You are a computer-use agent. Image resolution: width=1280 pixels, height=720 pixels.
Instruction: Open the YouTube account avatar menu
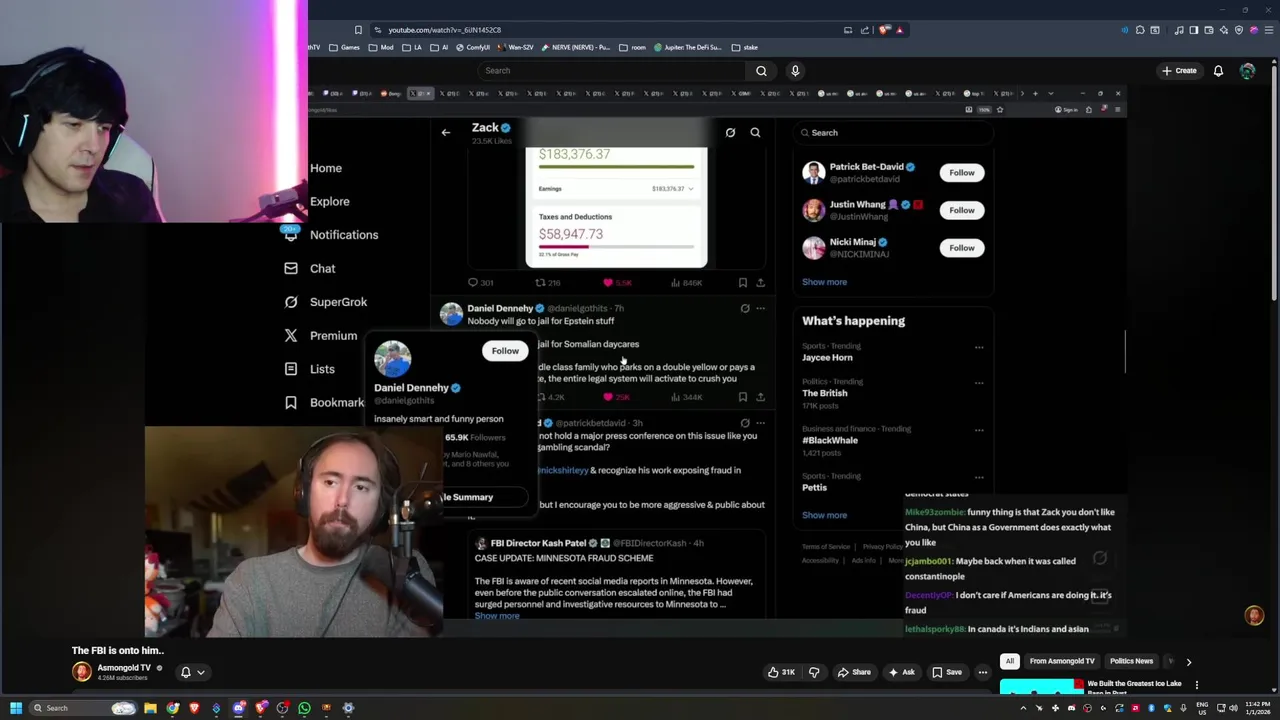1247,71
